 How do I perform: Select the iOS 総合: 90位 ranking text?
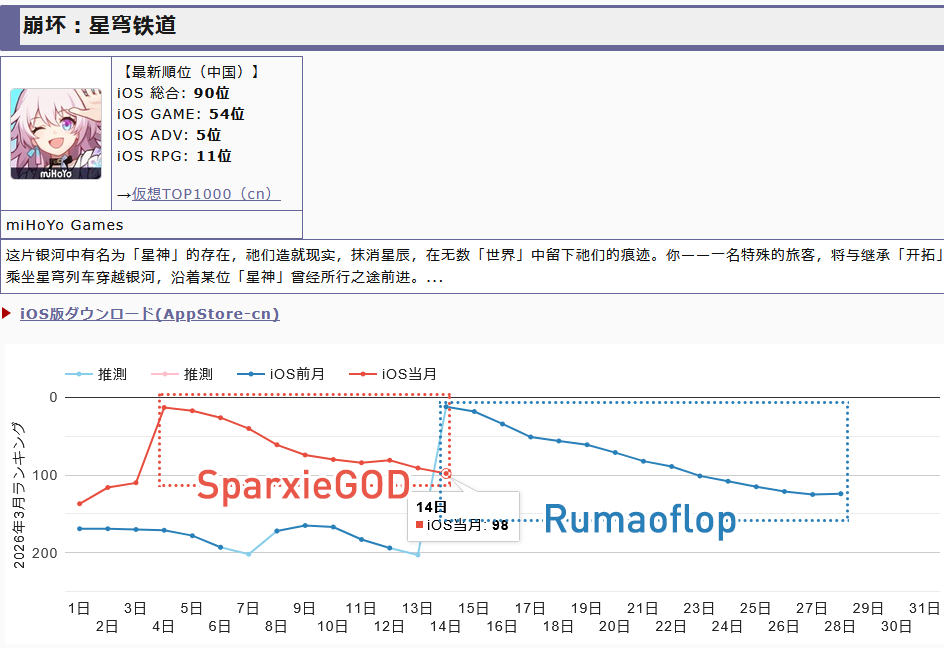point(173,93)
